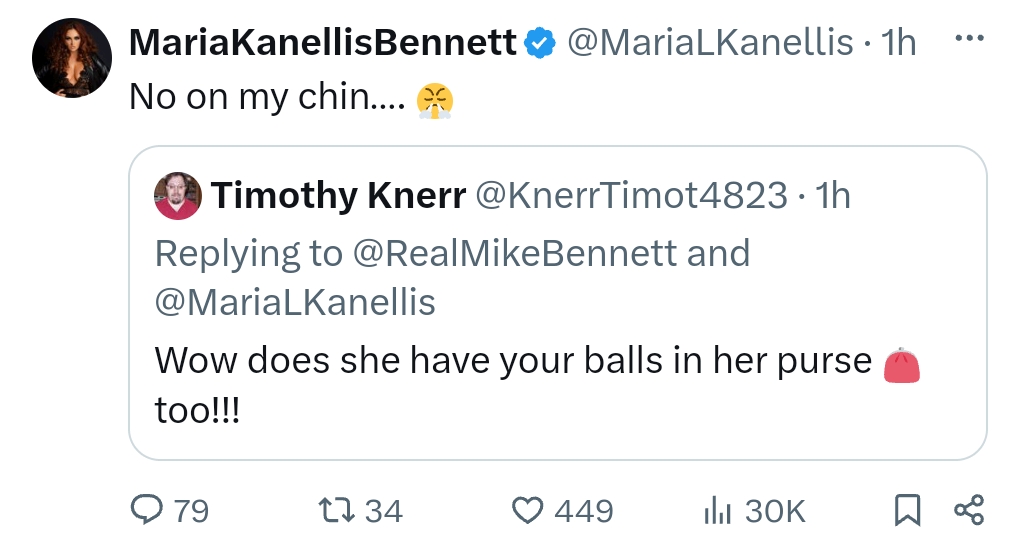
Task: Bookmark this tweet
Action: click(x=906, y=511)
